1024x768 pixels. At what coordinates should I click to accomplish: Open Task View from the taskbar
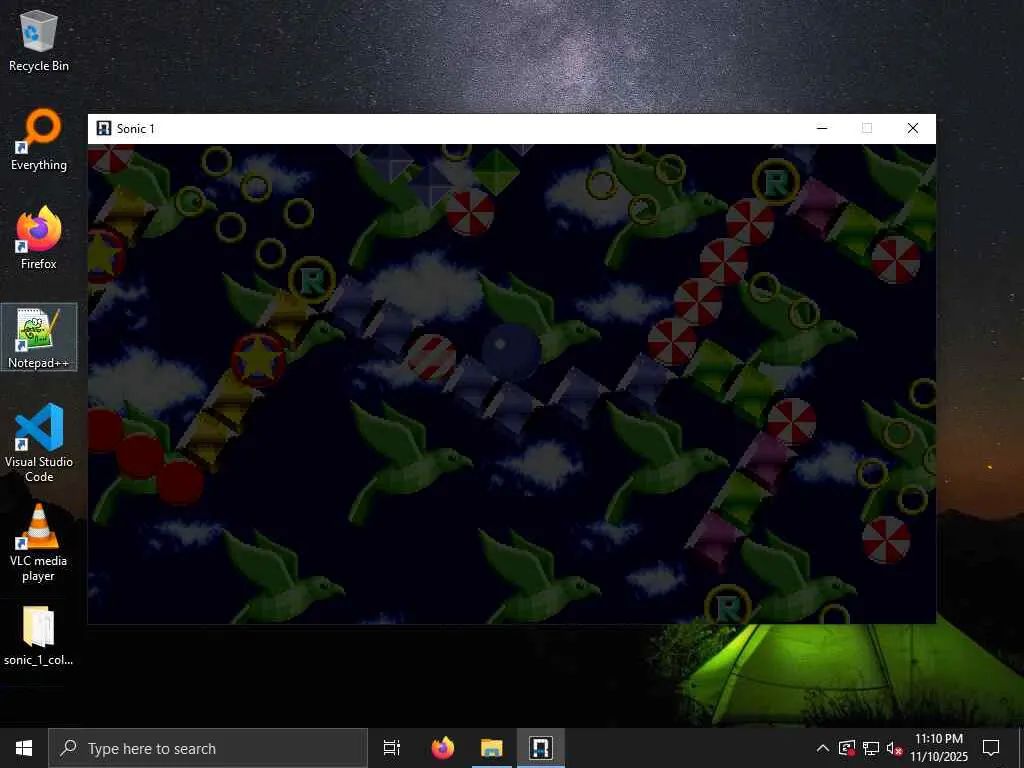tap(392, 748)
